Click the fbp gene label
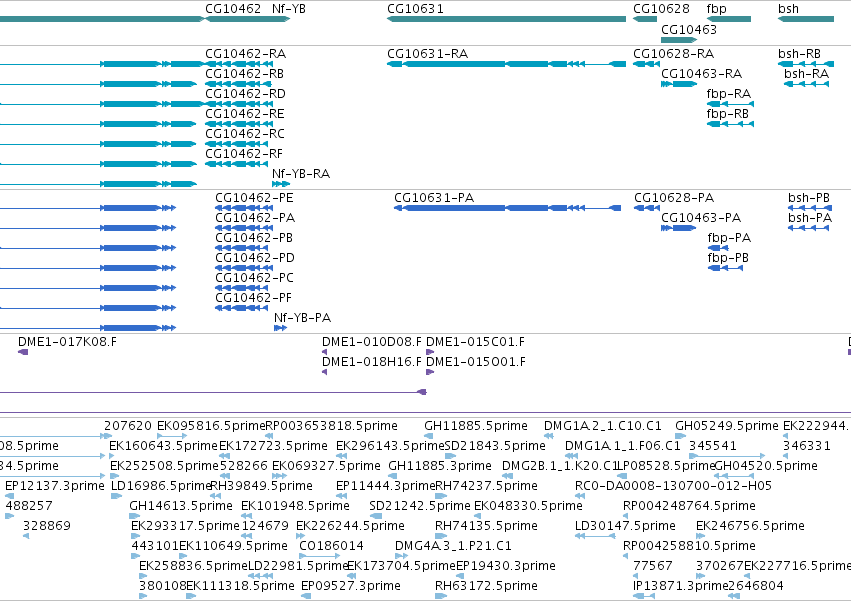 coord(716,9)
